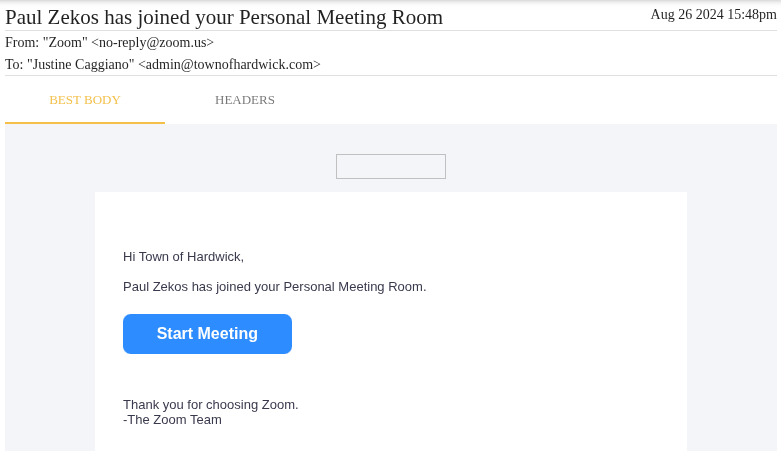Click the admin@townofhardwick.com recipient address

click(229, 65)
